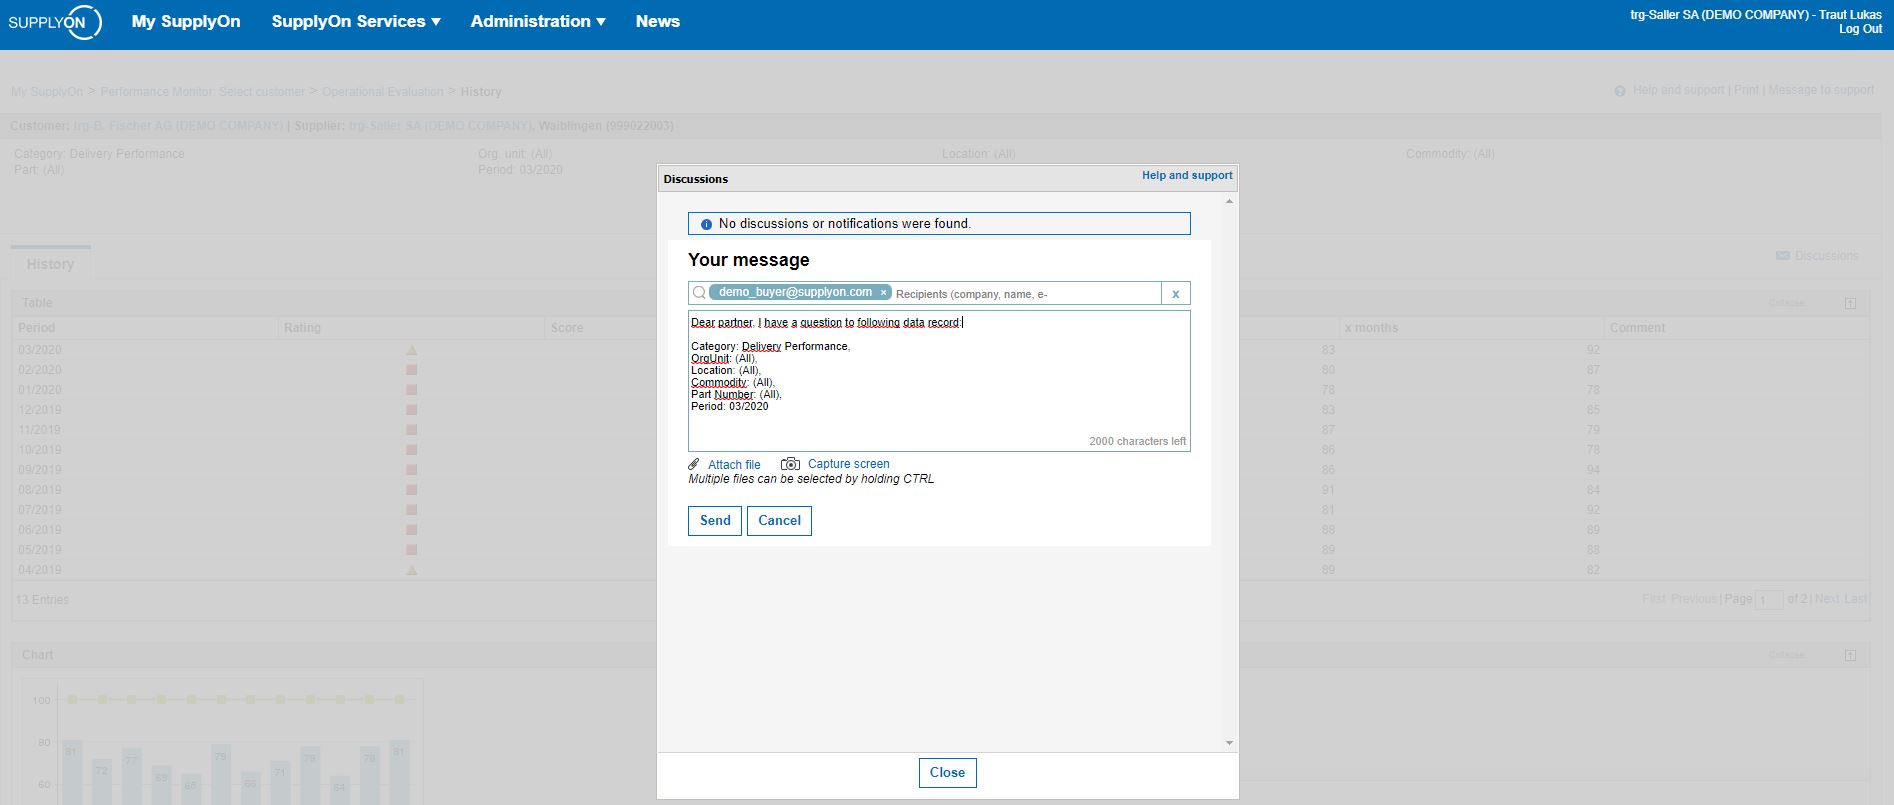Click Operational Evaluation breadcrumb
Image resolution: width=1894 pixels, height=805 pixels.
click(x=382, y=92)
